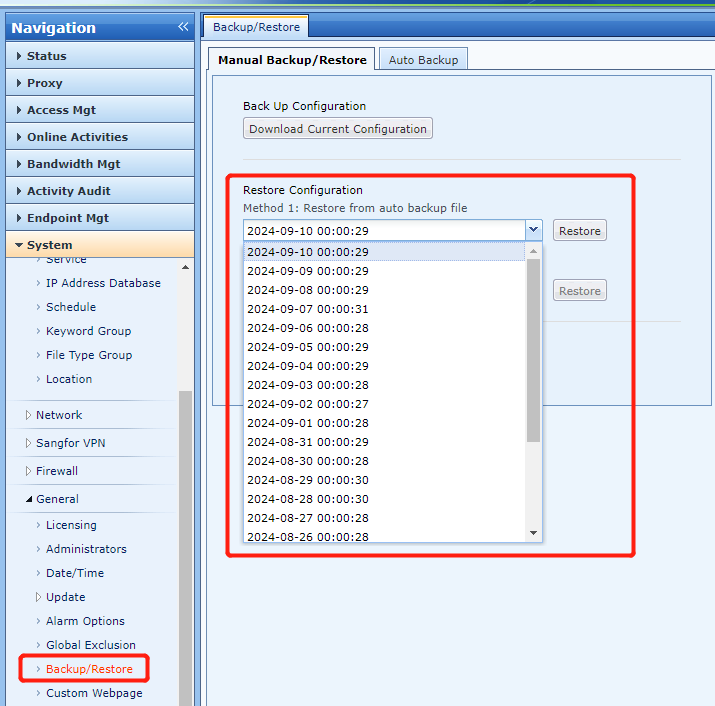This screenshot has height=706, width=715.
Task: Click the auto backup date combo field
Action: tap(384, 230)
